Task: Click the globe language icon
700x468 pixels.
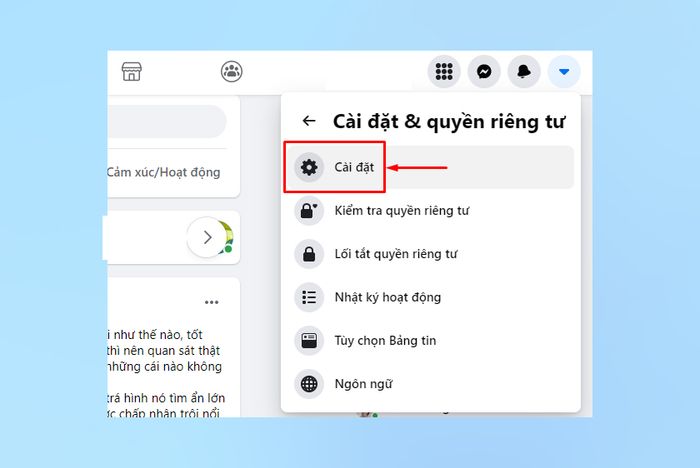Action: point(309,384)
